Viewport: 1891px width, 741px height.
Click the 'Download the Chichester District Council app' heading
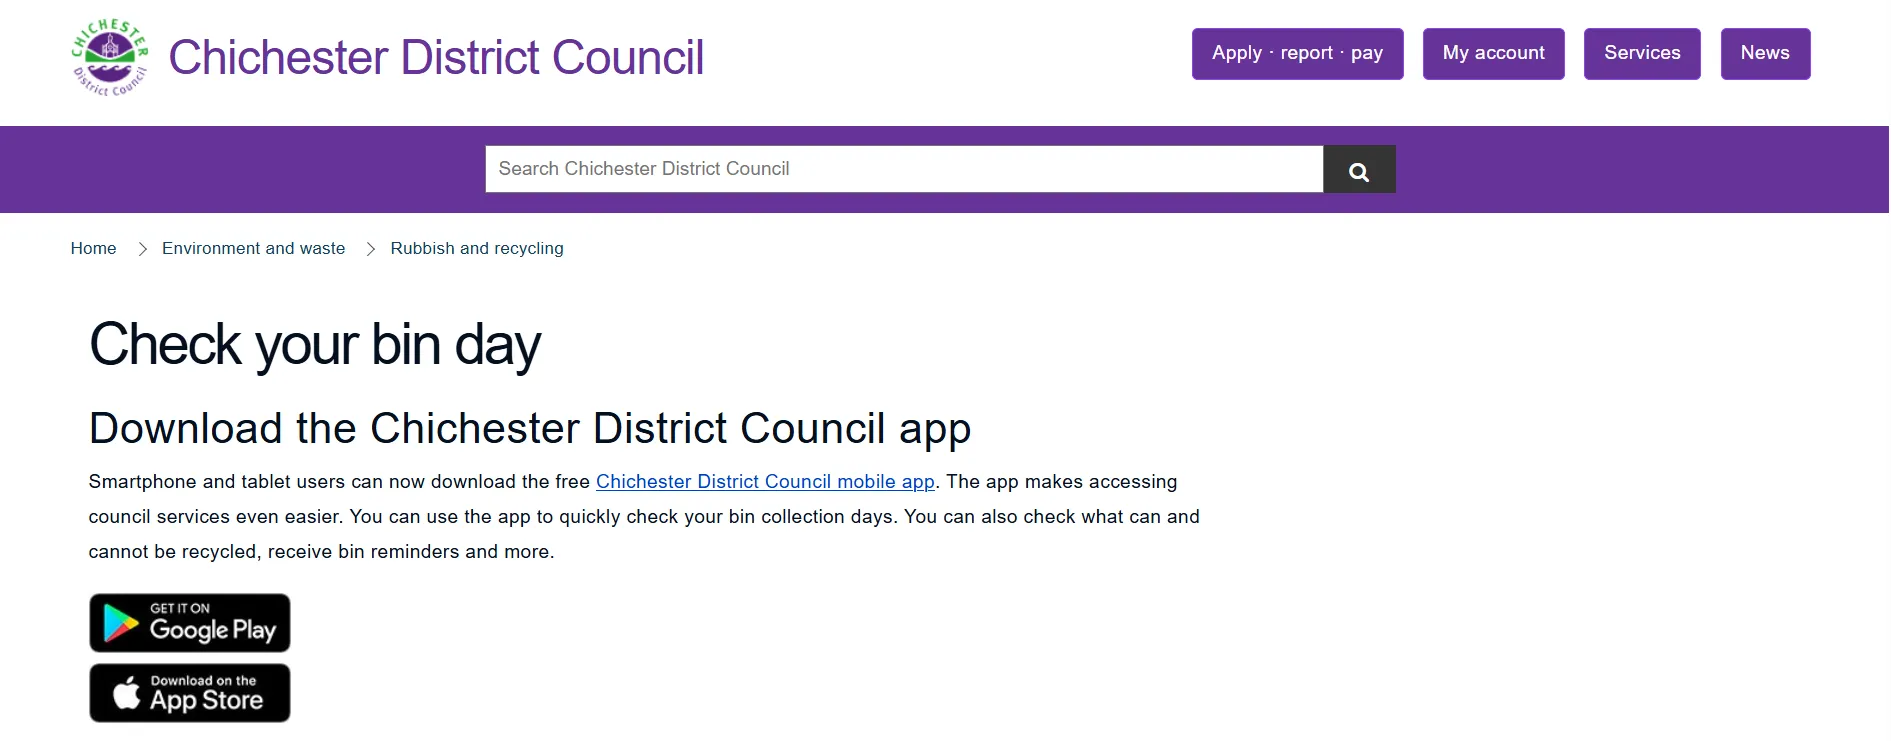(530, 429)
